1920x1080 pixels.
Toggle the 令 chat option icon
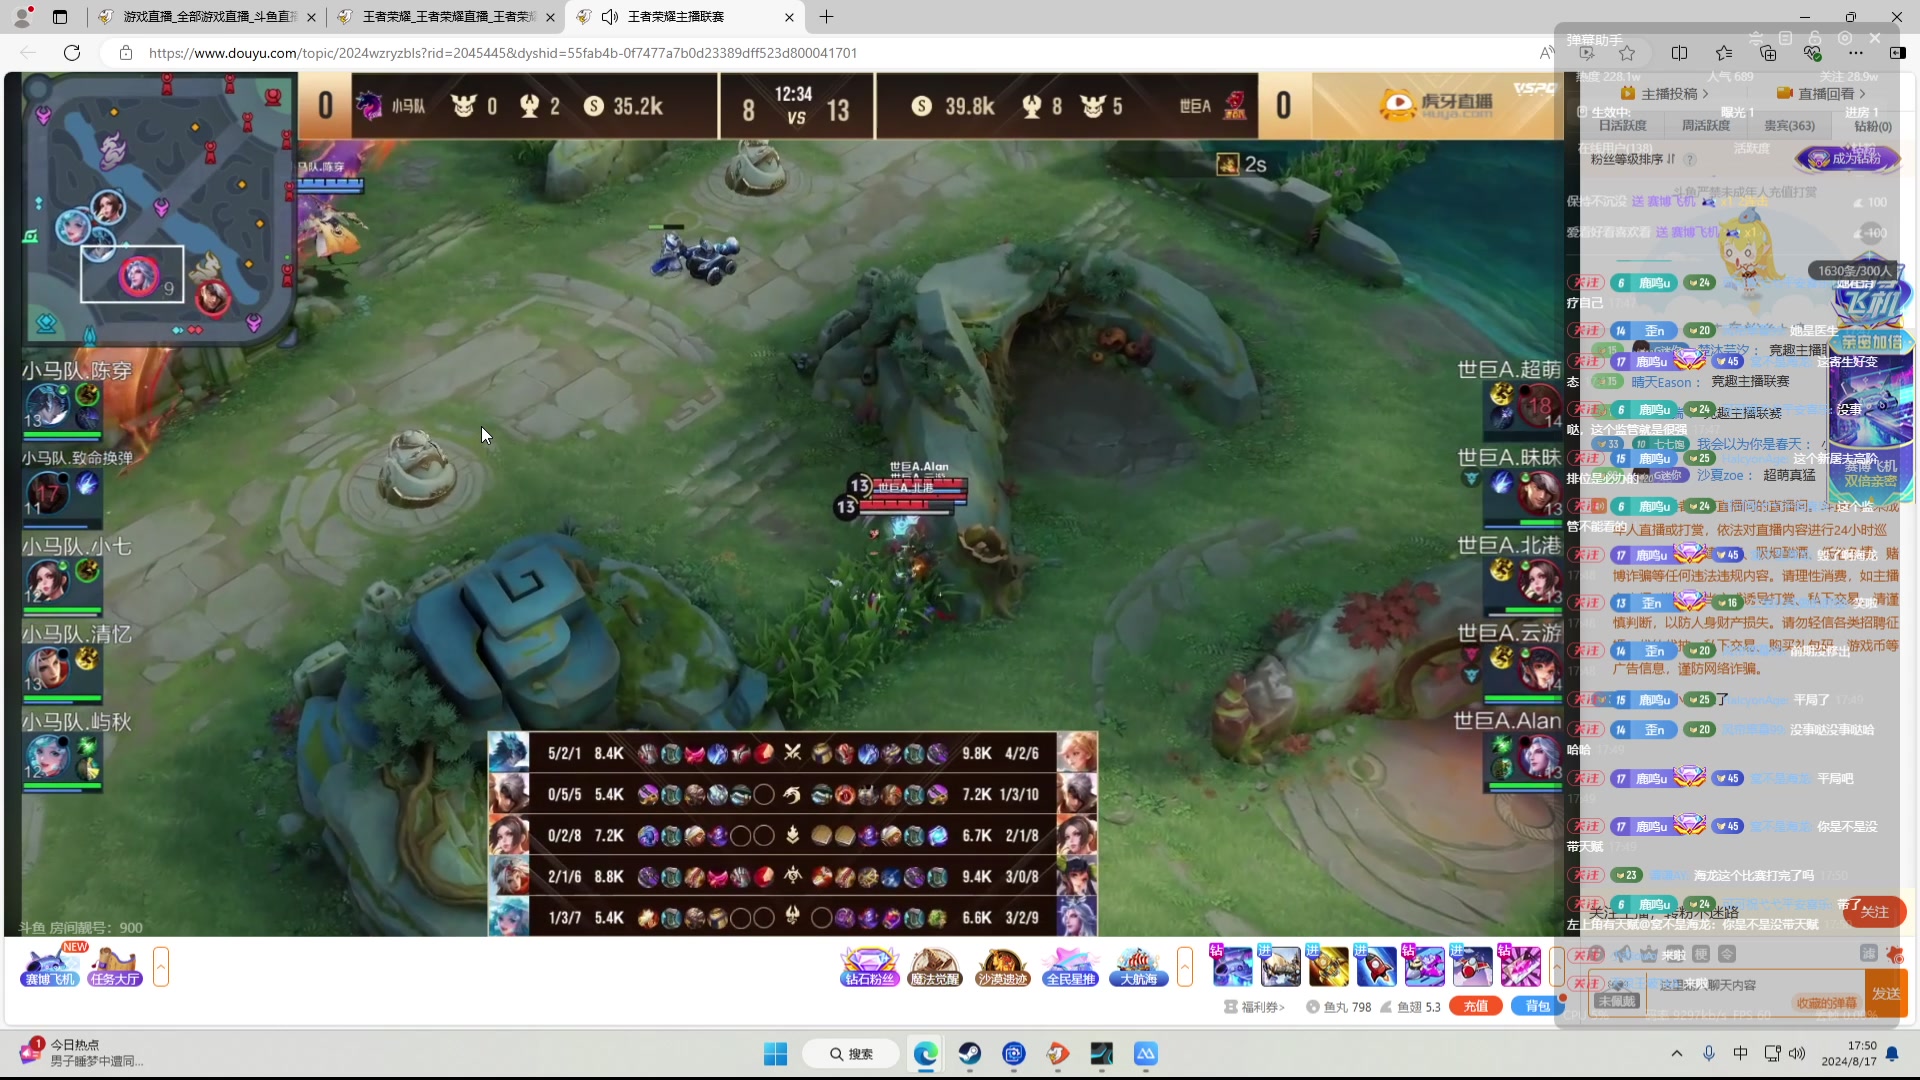pyautogui.click(x=1727, y=954)
